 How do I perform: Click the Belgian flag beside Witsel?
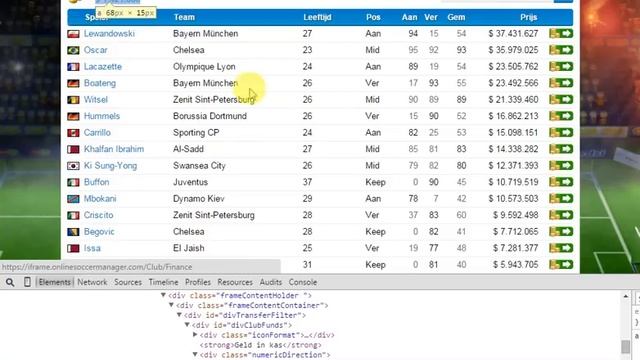click(x=73, y=100)
